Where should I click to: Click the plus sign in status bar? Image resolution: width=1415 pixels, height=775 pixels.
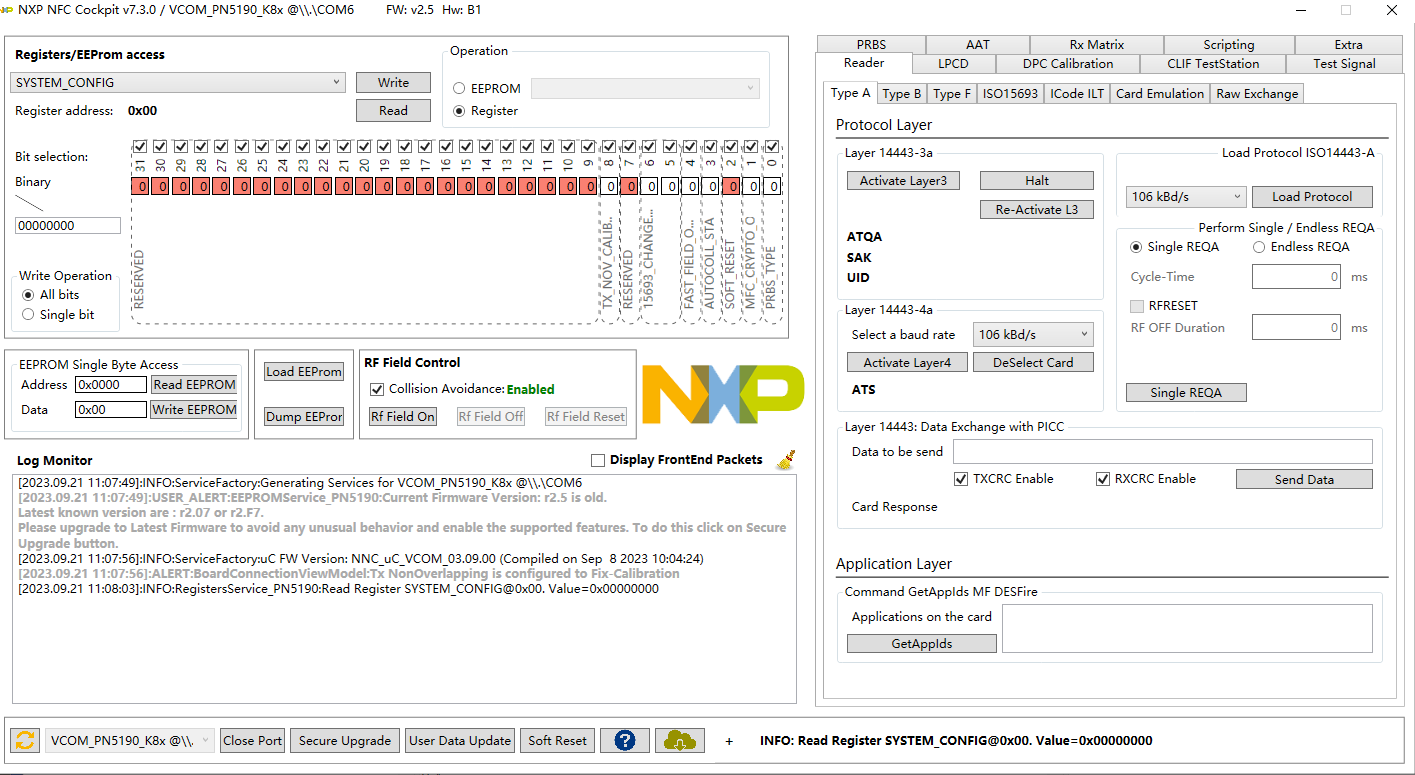729,741
